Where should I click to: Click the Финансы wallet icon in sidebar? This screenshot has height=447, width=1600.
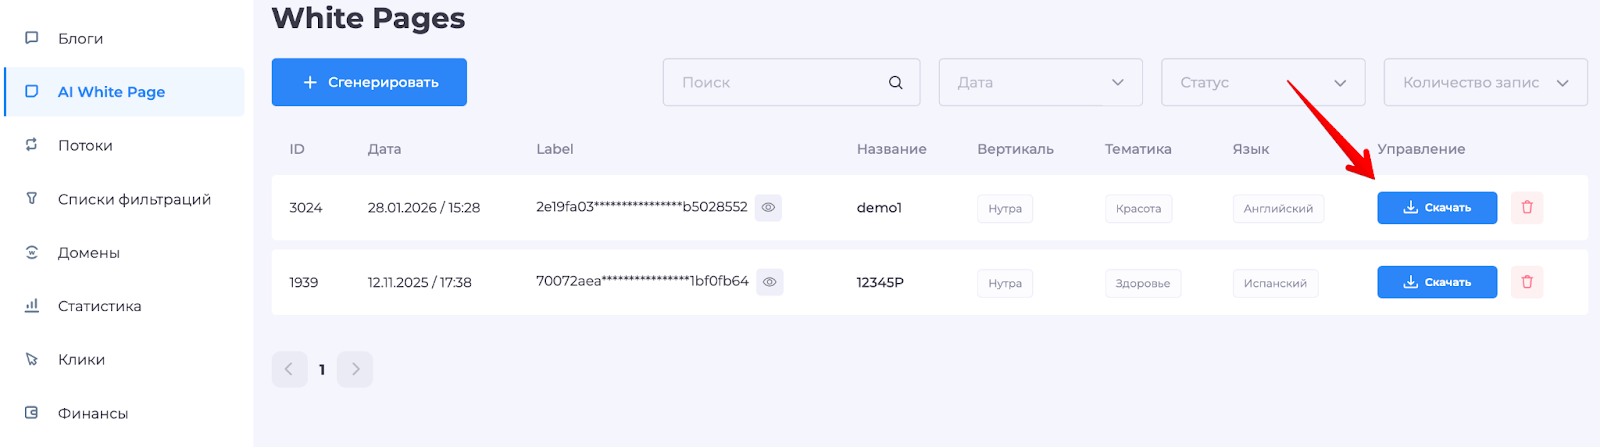pyautogui.click(x=32, y=413)
